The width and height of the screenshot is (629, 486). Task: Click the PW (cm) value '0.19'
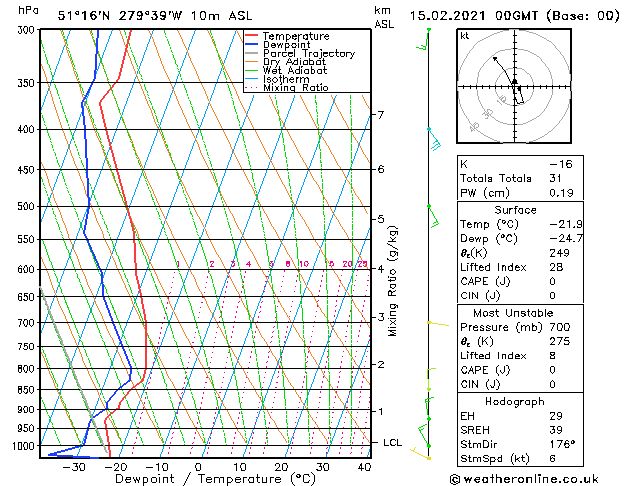pyautogui.click(x=561, y=193)
